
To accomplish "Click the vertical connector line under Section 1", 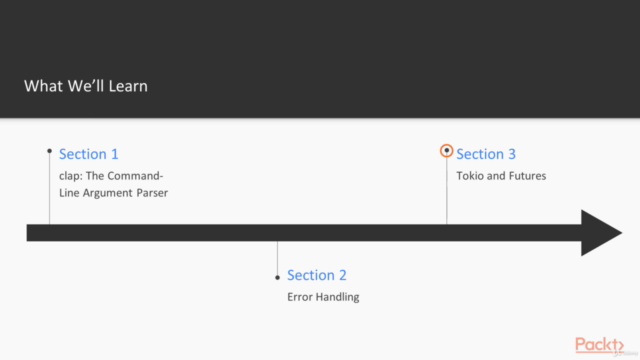I will coord(49,189).
